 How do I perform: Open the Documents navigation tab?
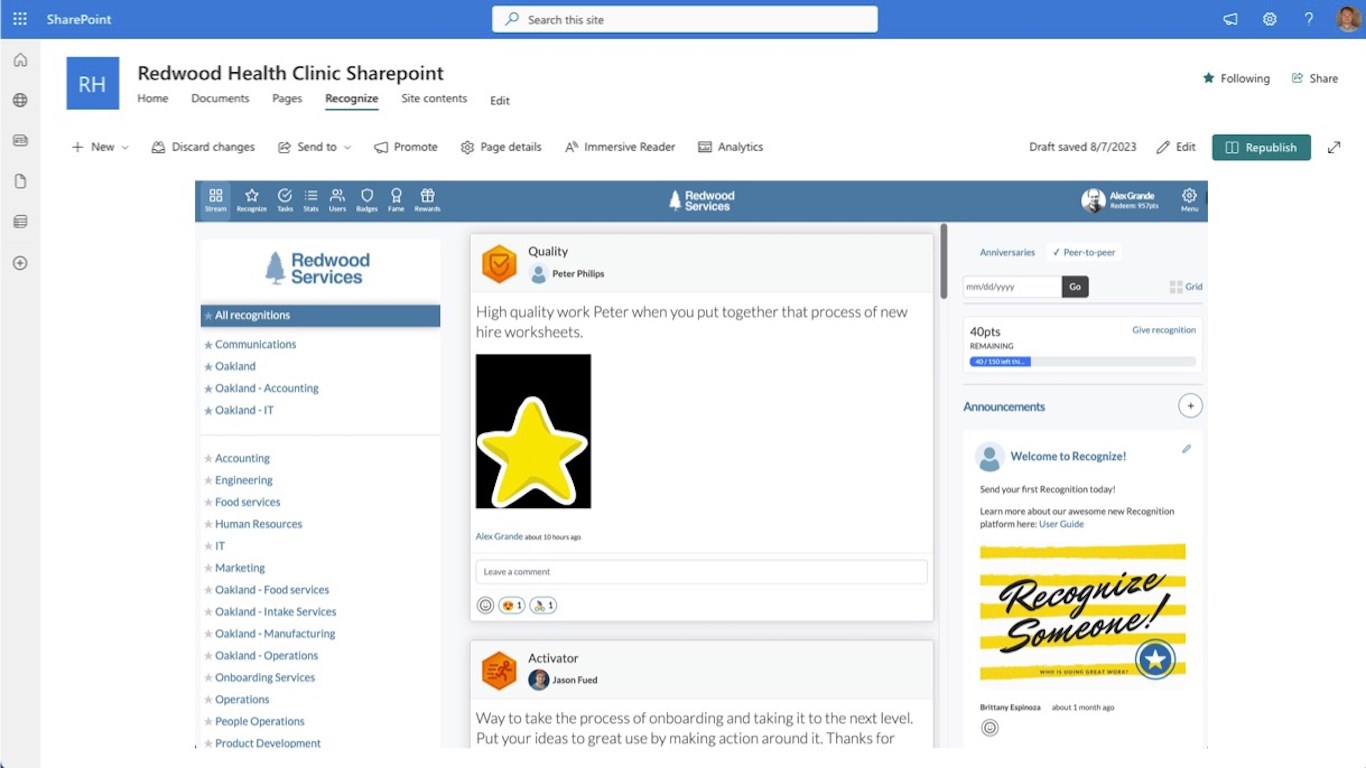pos(220,98)
